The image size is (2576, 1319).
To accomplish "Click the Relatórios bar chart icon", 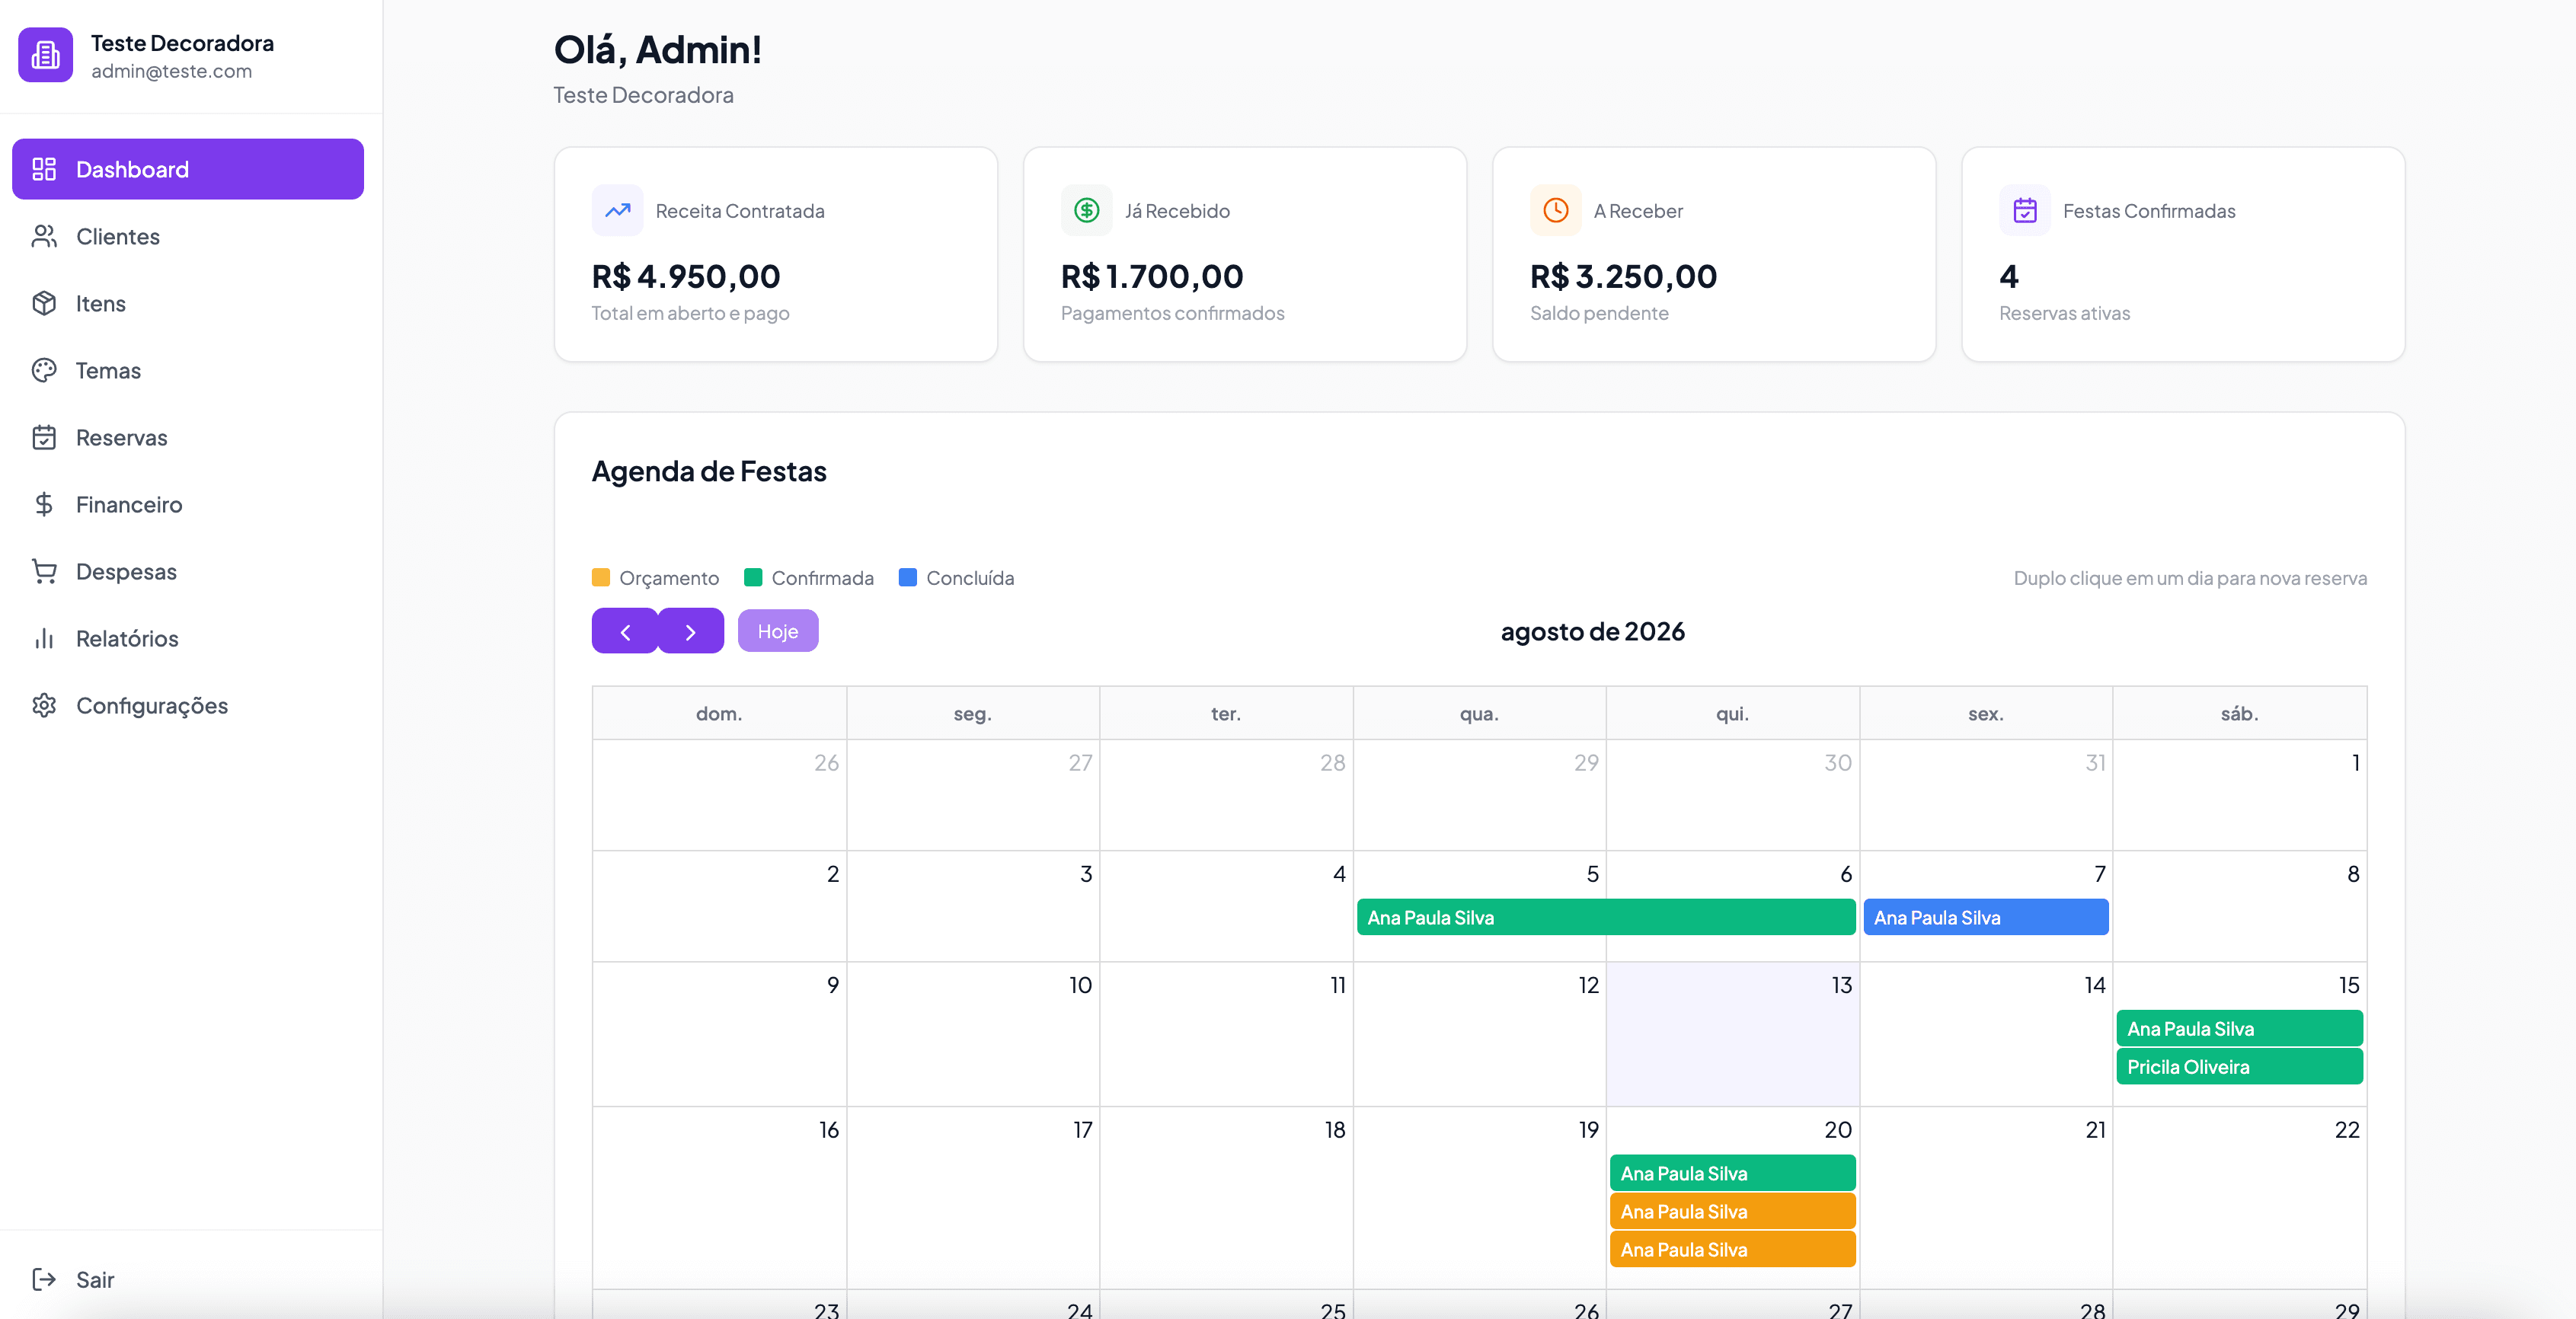I will (x=44, y=638).
